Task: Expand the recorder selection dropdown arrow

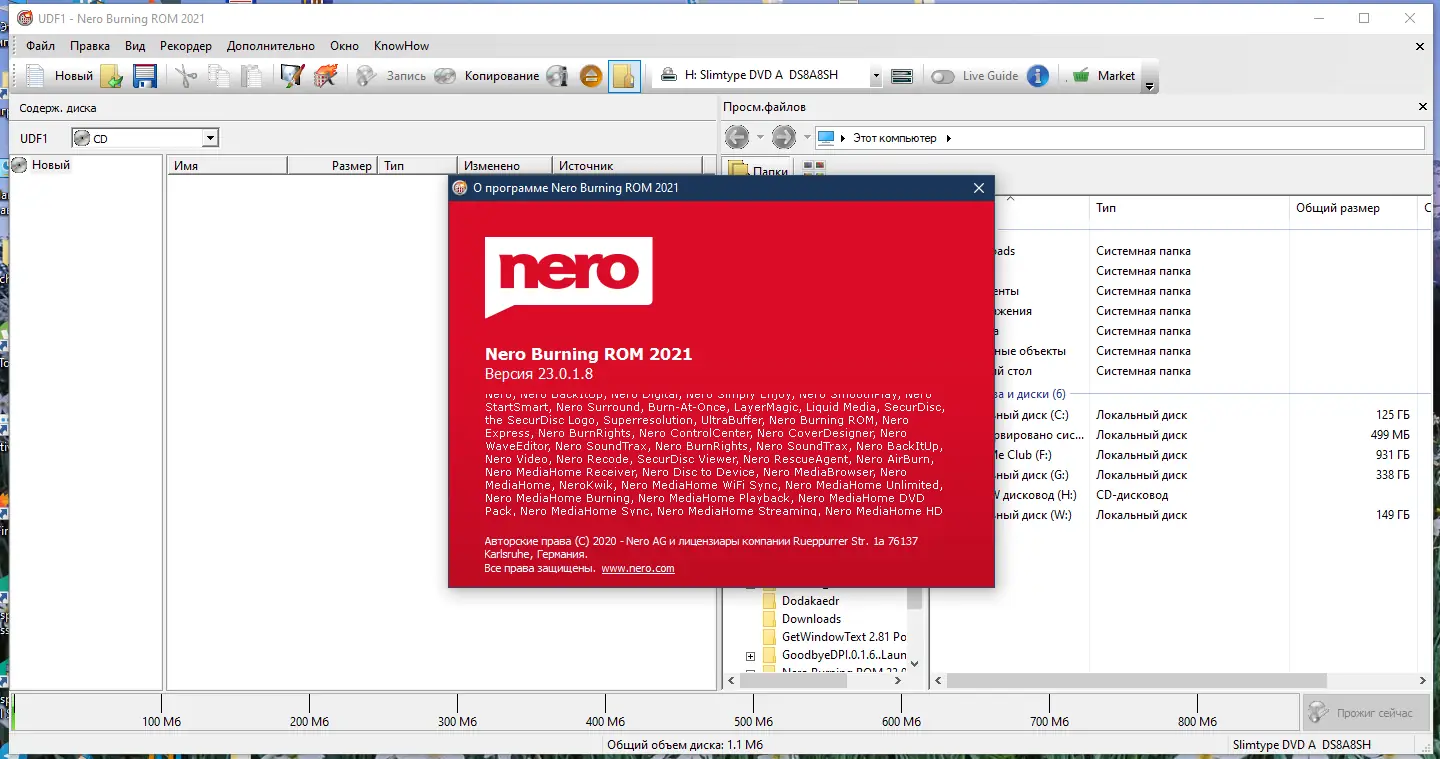Action: pyautogui.click(x=875, y=75)
